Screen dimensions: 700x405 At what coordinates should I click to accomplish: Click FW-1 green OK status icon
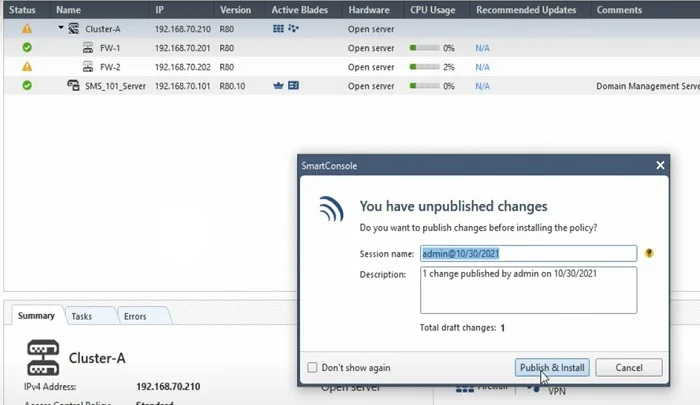pos(27,47)
